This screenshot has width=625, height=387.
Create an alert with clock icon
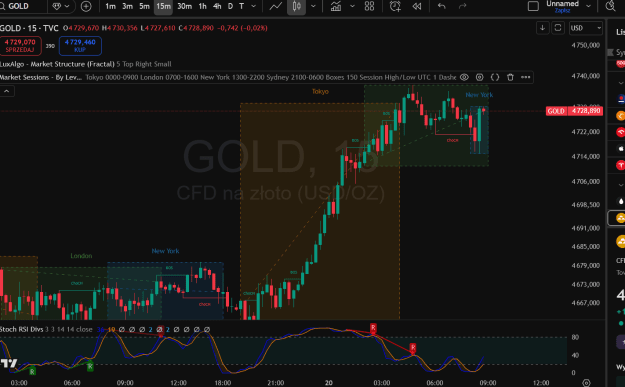click(395, 6)
